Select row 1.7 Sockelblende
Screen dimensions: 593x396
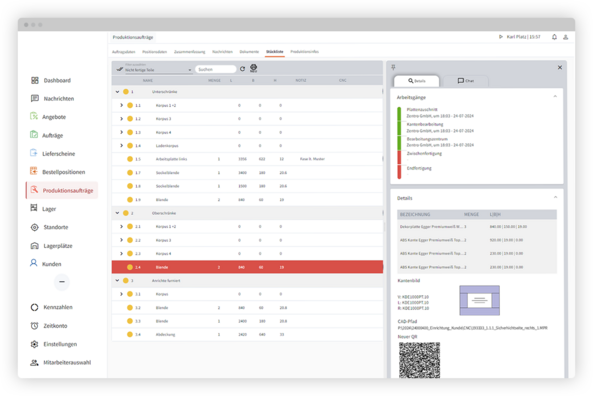247,173
